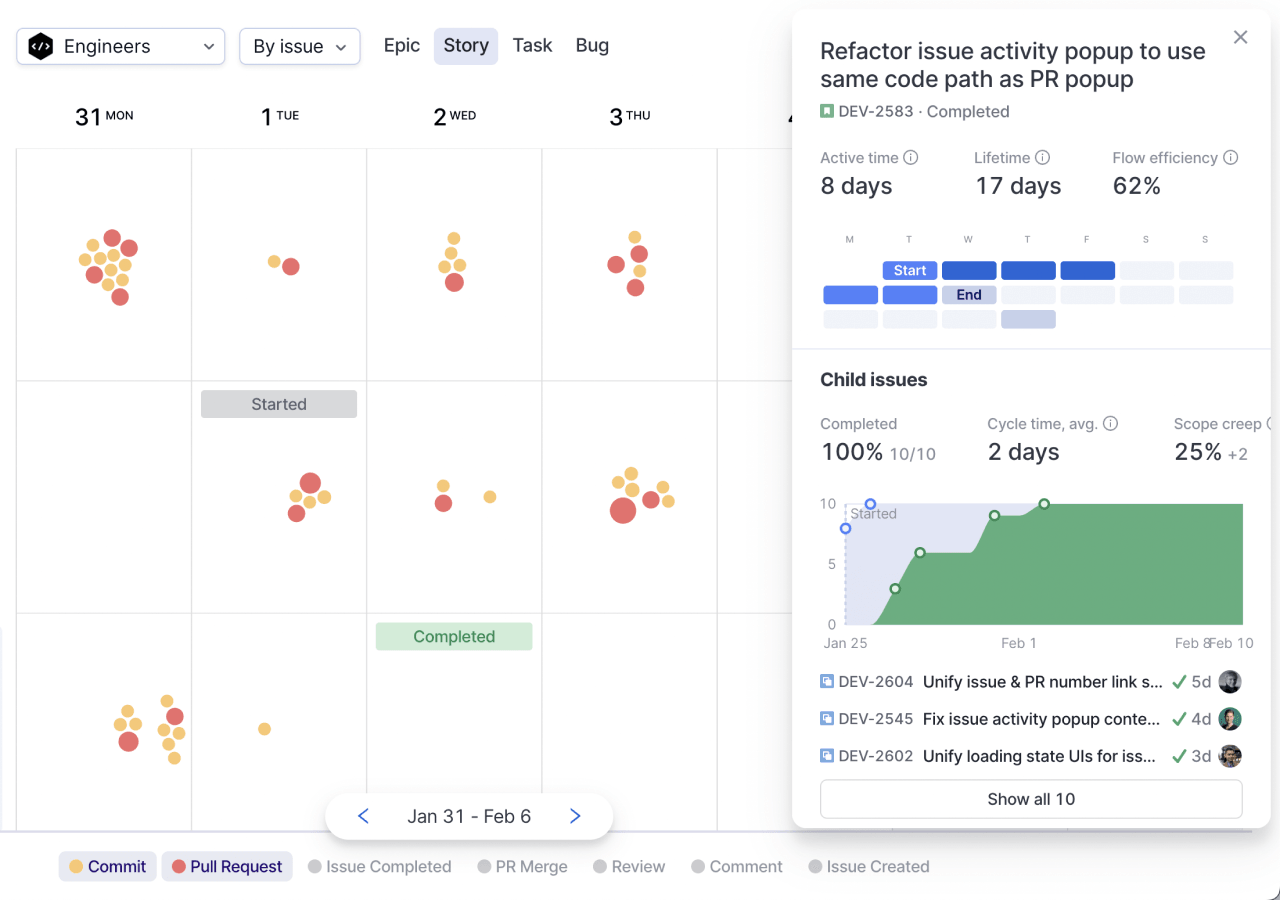This screenshot has width=1280, height=900.
Task: Enable the PR Merge legend filter
Action: tap(522, 867)
